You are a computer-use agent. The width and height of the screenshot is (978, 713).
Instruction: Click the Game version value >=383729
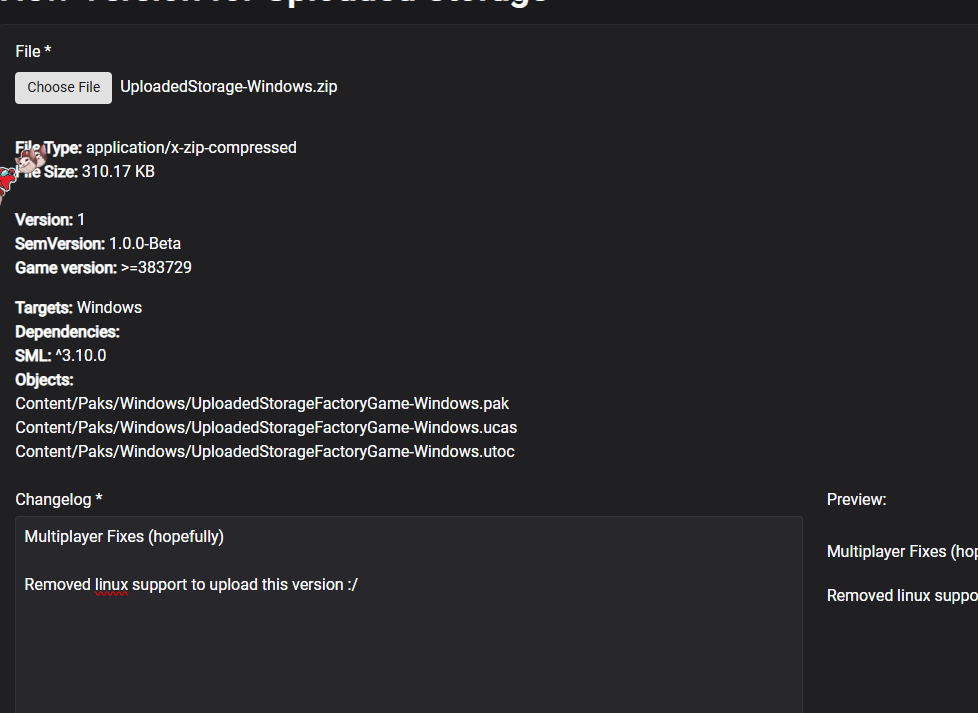pos(156,268)
